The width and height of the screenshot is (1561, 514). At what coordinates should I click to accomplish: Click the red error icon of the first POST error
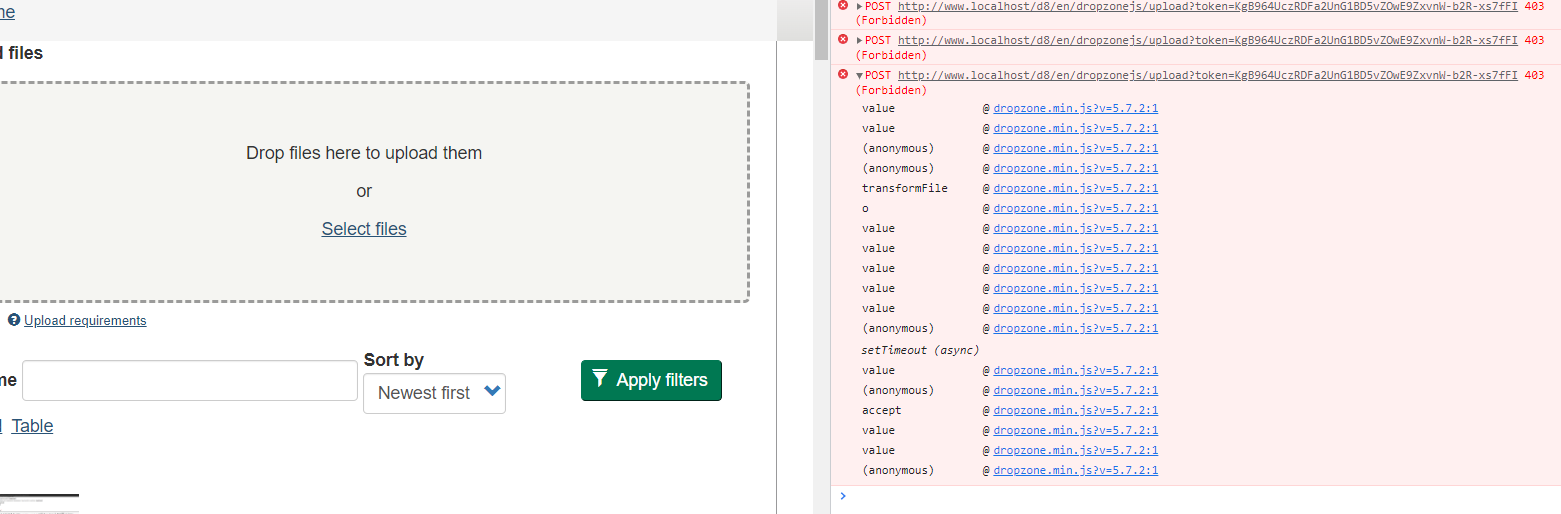tap(842, 6)
